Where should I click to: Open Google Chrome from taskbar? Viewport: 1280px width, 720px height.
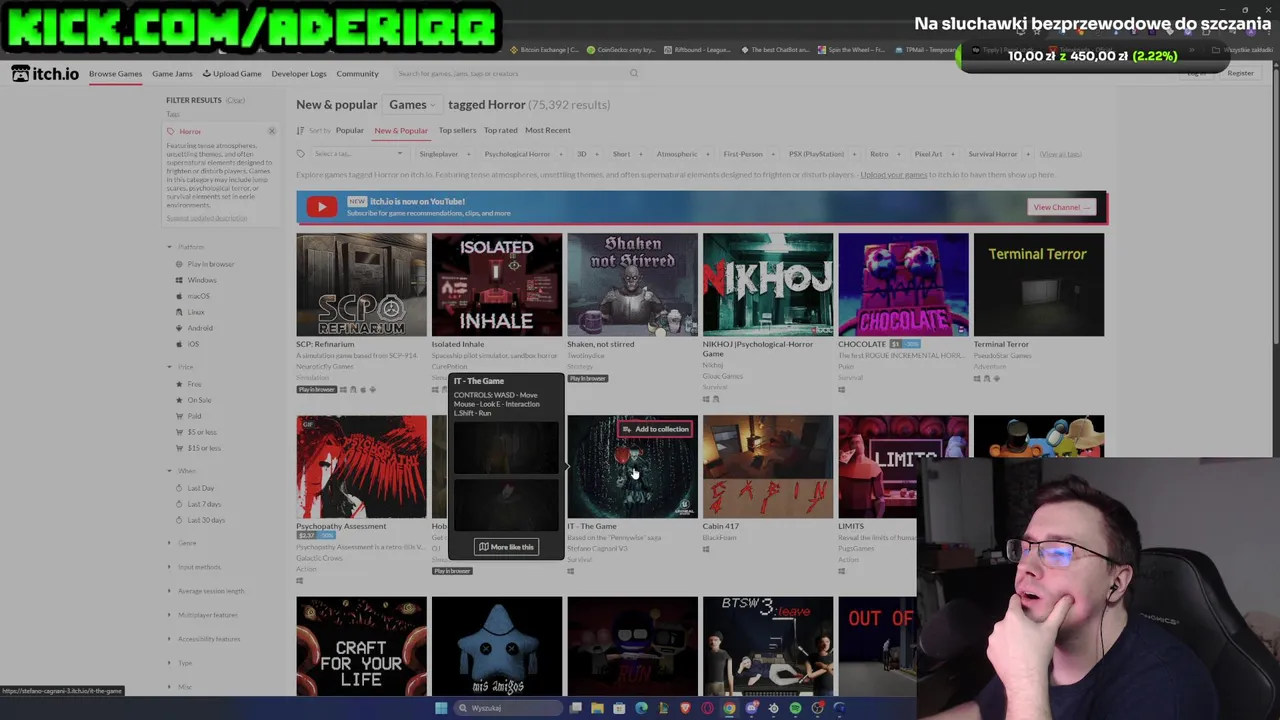[729, 708]
